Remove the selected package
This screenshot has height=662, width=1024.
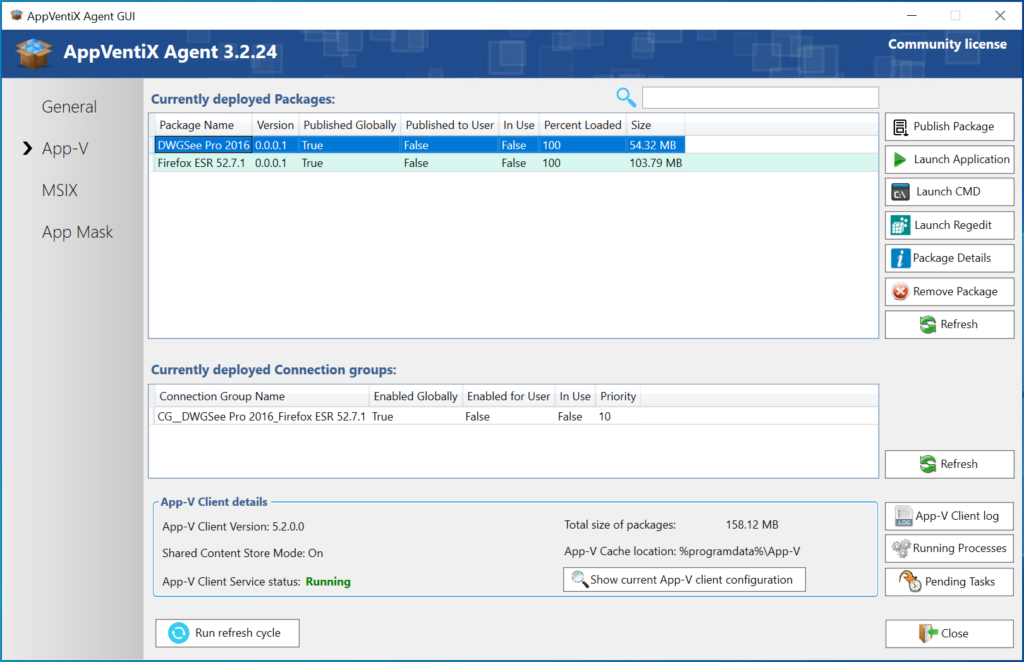click(948, 291)
